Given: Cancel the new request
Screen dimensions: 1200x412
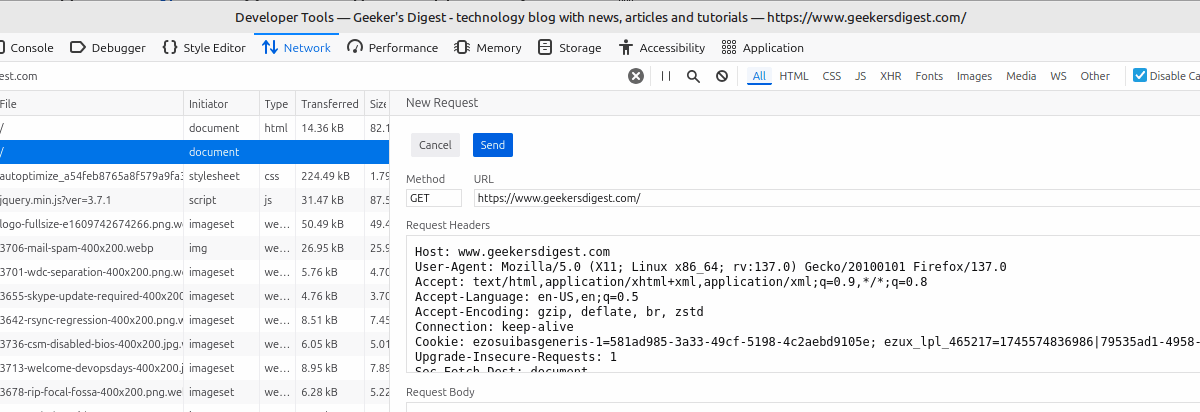Looking at the screenshot, I should (x=435, y=145).
